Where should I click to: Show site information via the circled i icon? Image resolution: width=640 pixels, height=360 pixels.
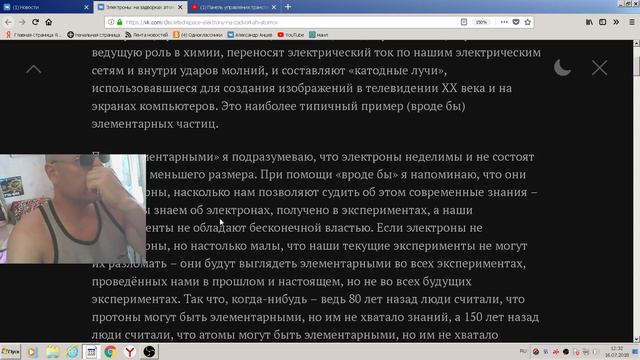(x=111, y=22)
